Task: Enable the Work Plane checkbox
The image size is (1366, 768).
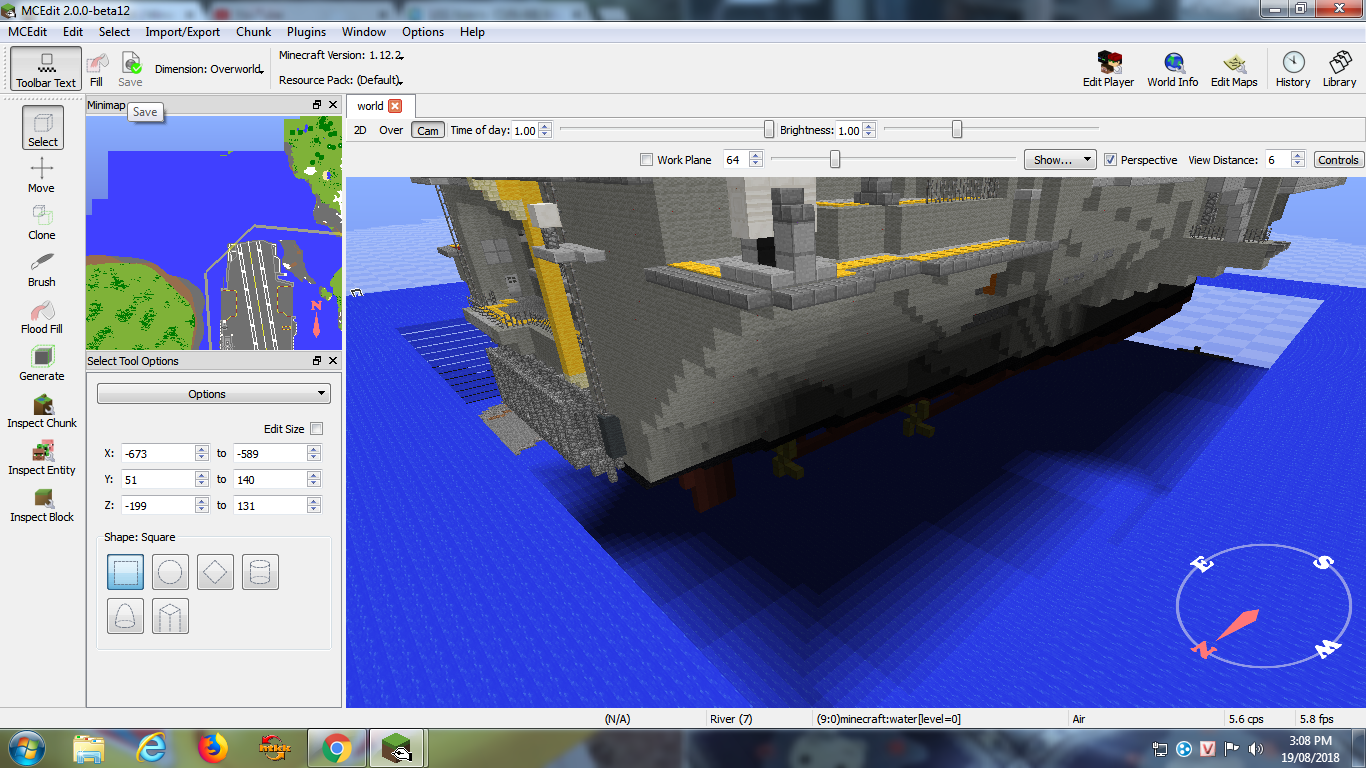Action: 646,160
